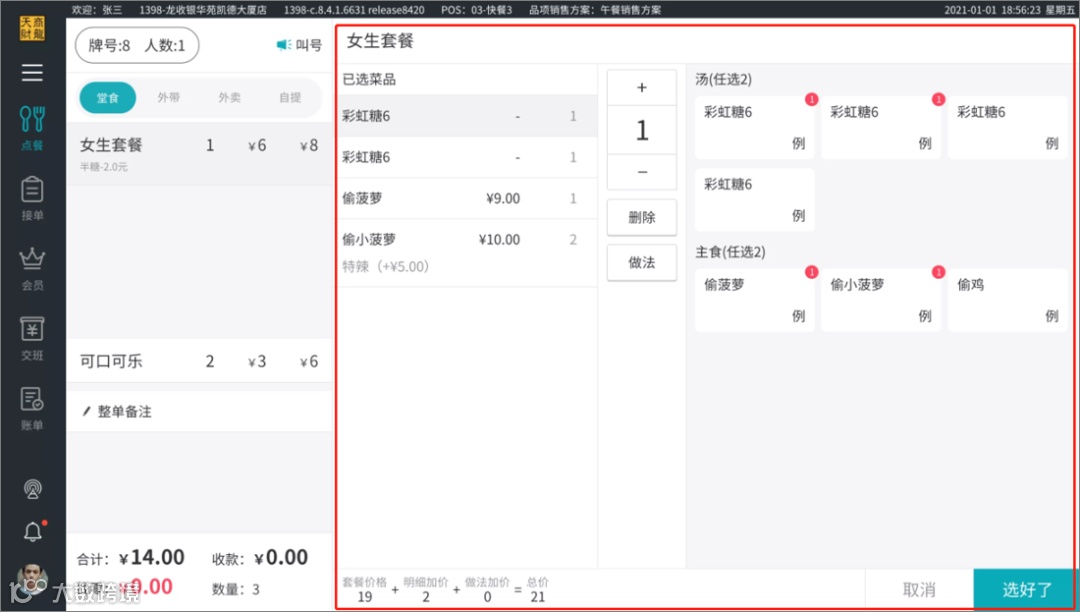Open the hamburger menu in sidebar
1080x612 pixels.
point(32,72)
